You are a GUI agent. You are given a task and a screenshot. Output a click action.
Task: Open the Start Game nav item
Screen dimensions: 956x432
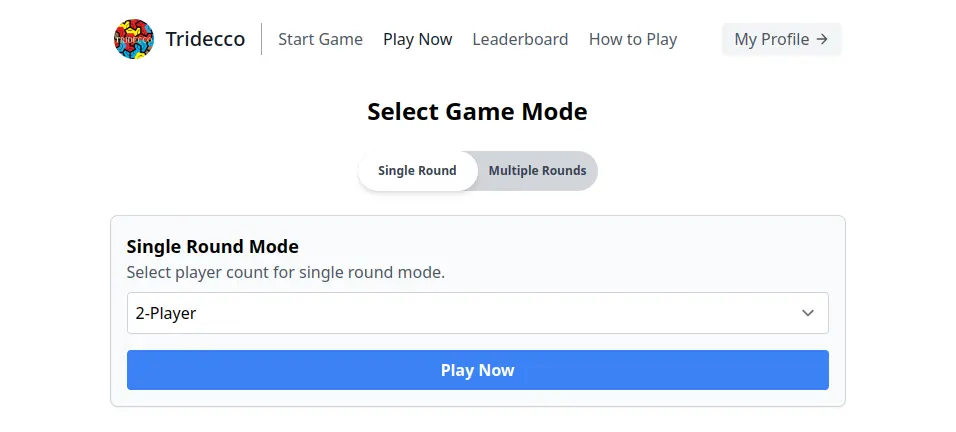point(320,39)
